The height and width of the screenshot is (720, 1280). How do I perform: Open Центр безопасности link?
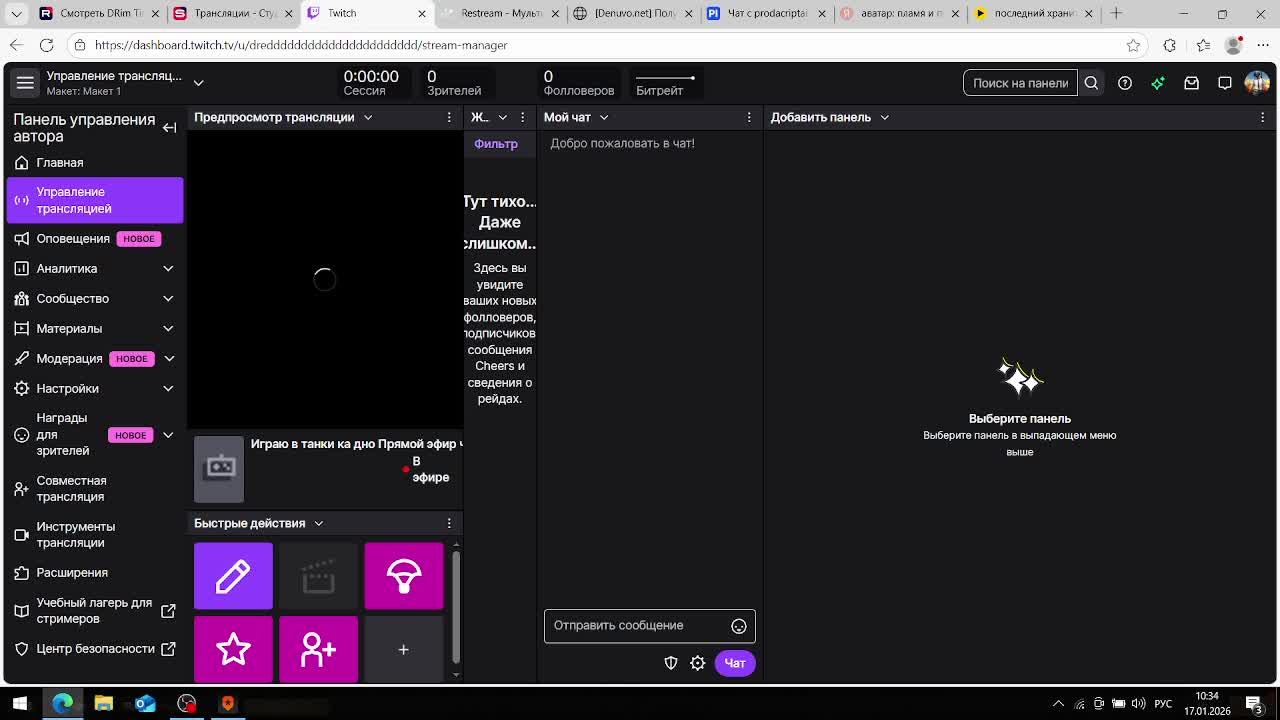[x=95, y=648]
